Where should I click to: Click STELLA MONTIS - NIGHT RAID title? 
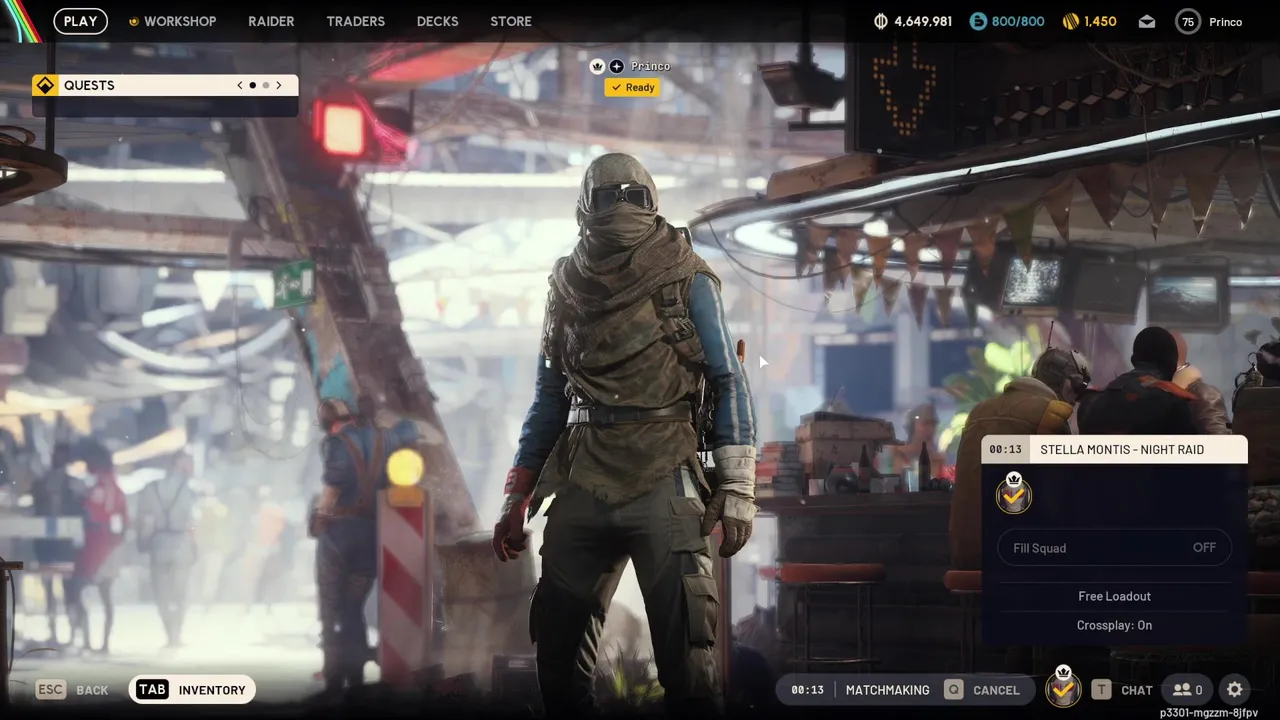tap(1122, 449)
